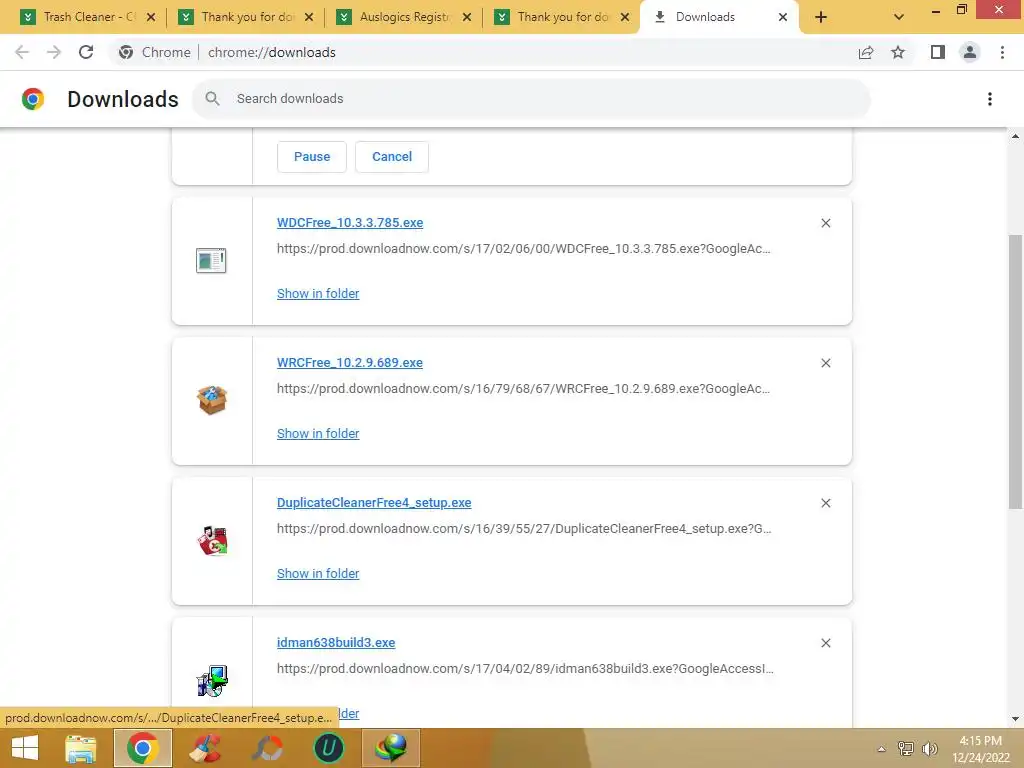This screenshot has width=1024, height=768.
Task: Close the Downloads tab
Action: [x=783, y=17]
